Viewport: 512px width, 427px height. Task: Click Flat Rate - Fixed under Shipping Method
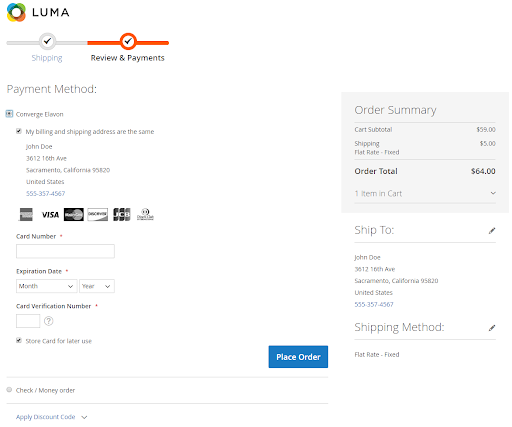pyautogui.click(x=377, y=355)
